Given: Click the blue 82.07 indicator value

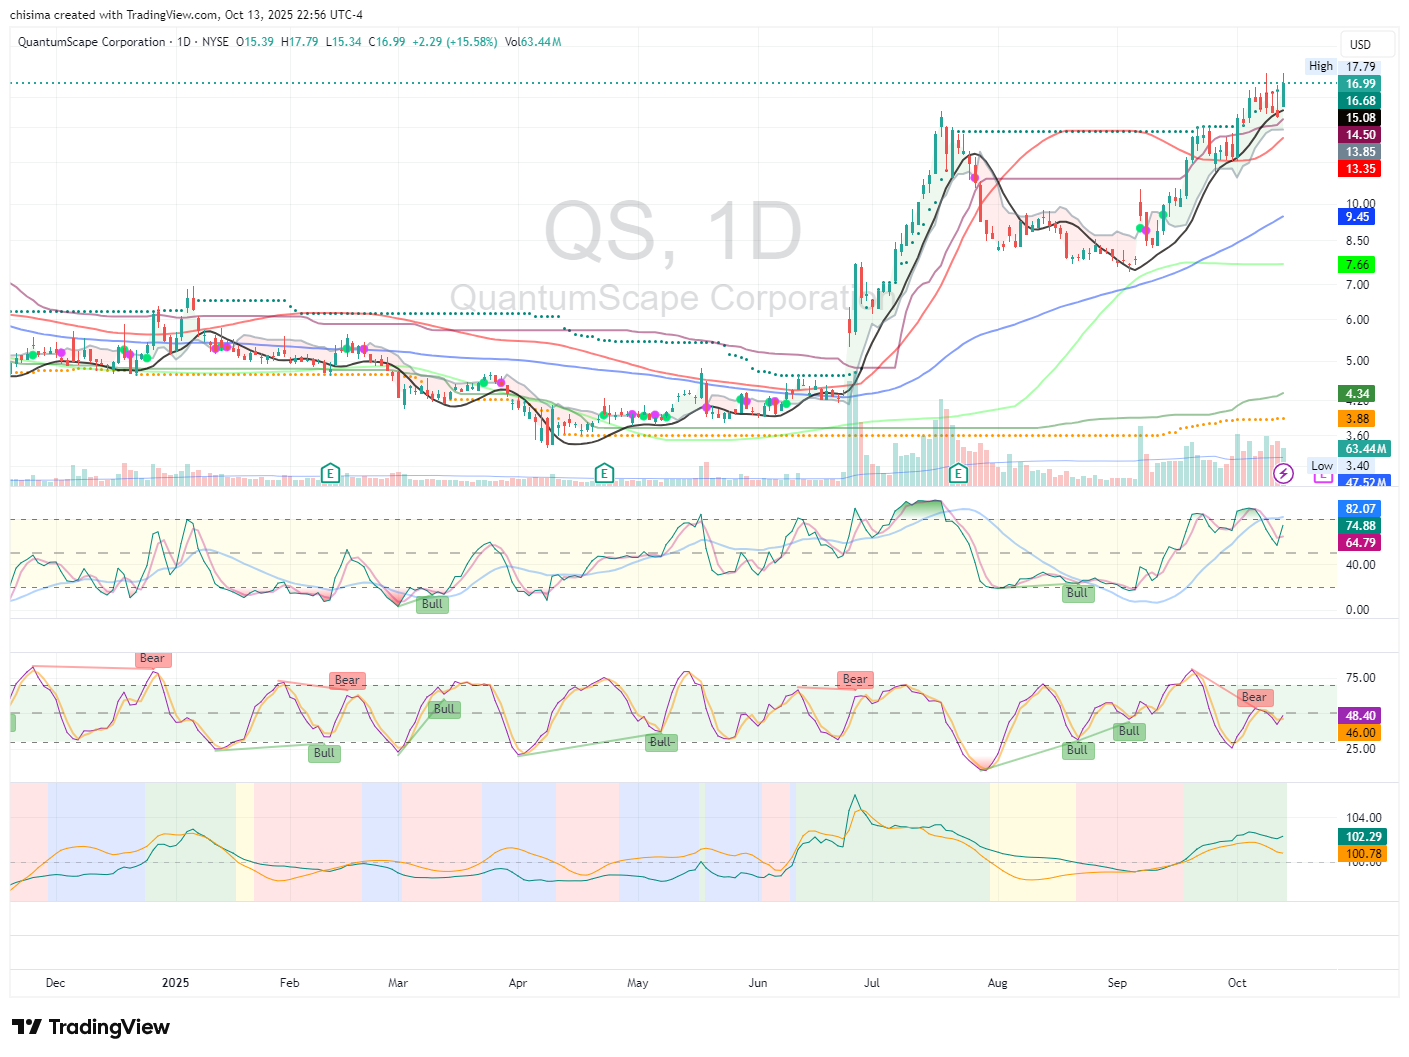Looking at the screenshot, I should tap(1360, 509).
